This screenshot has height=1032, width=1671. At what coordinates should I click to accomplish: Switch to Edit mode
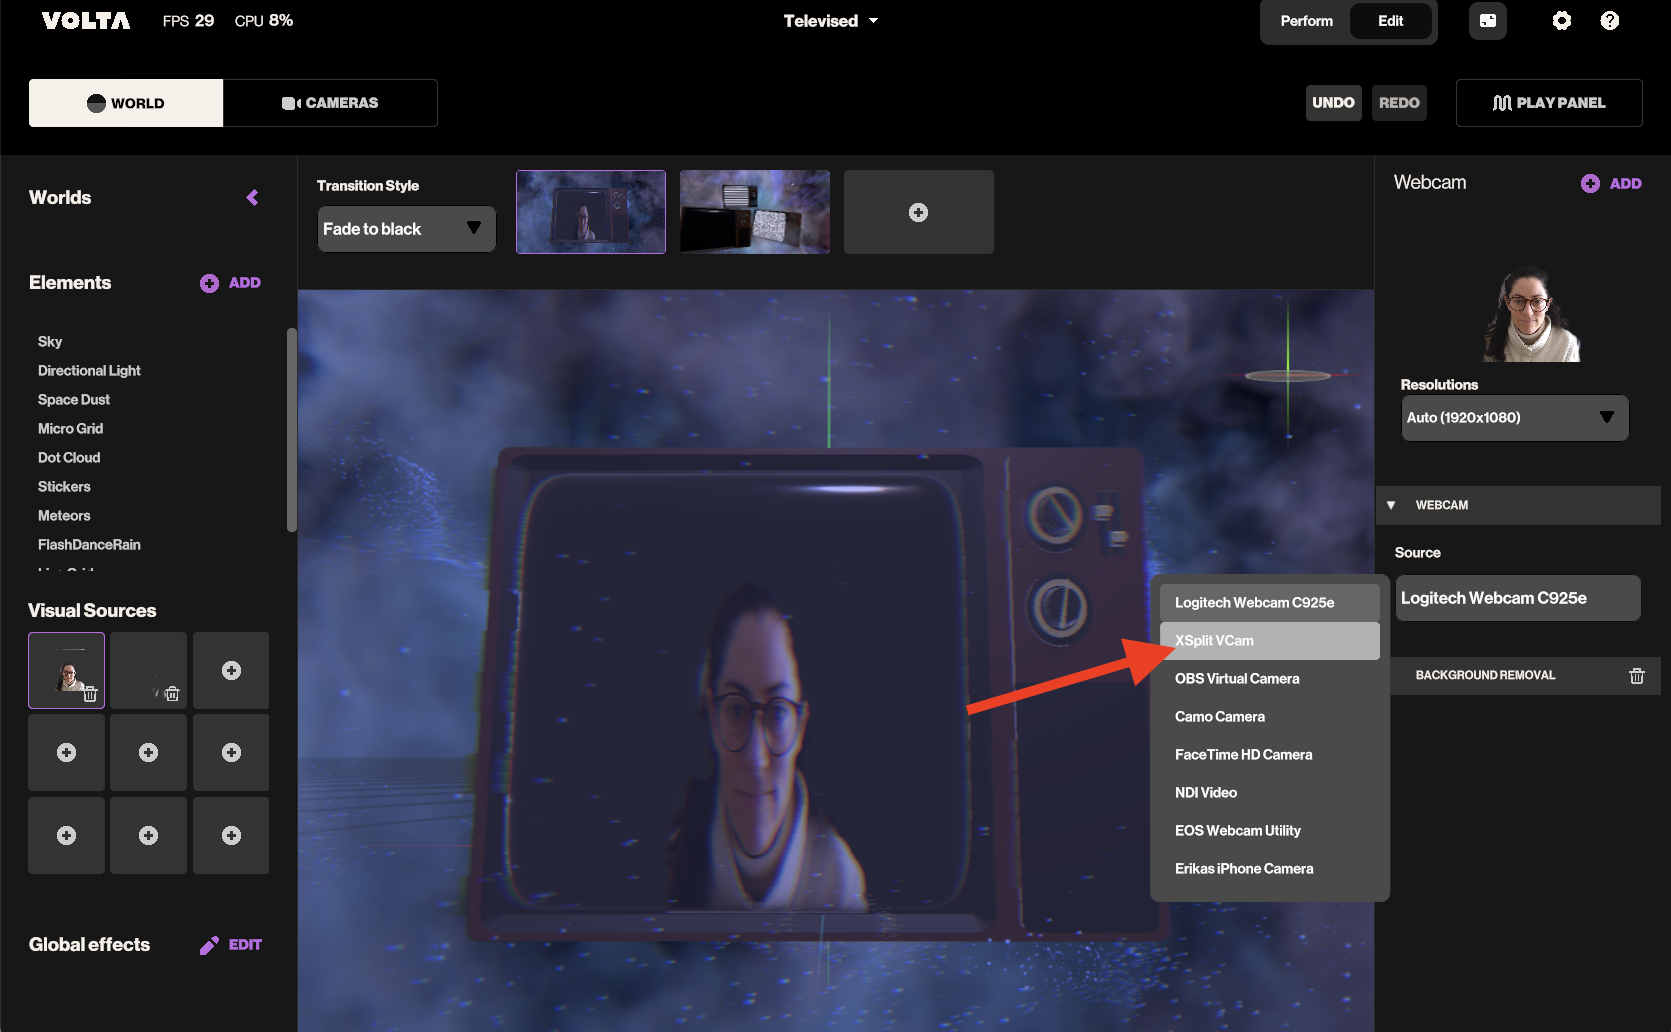[1390, 21]
